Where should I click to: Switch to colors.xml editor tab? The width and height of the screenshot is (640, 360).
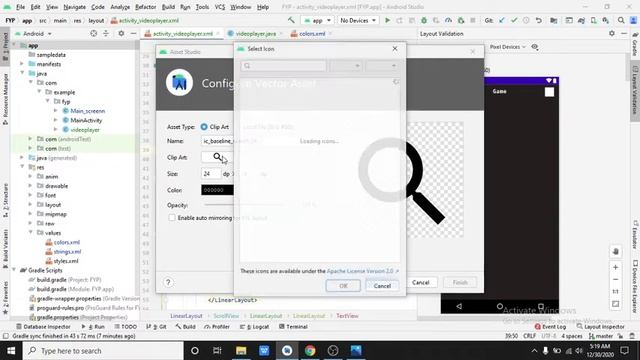[x=312, y=33]
